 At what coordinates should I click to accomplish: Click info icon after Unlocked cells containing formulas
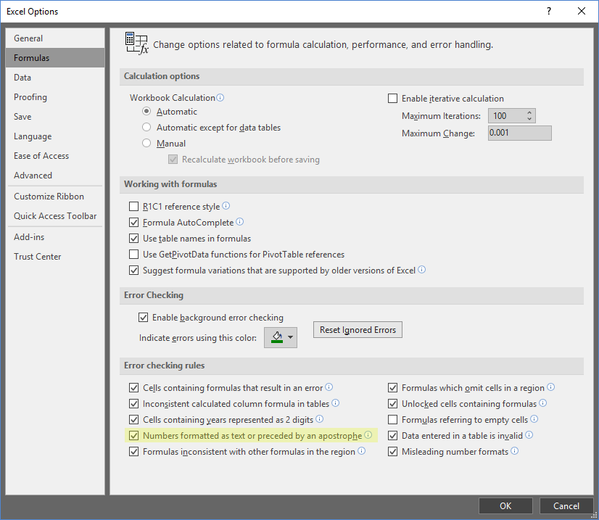point(543,403)
